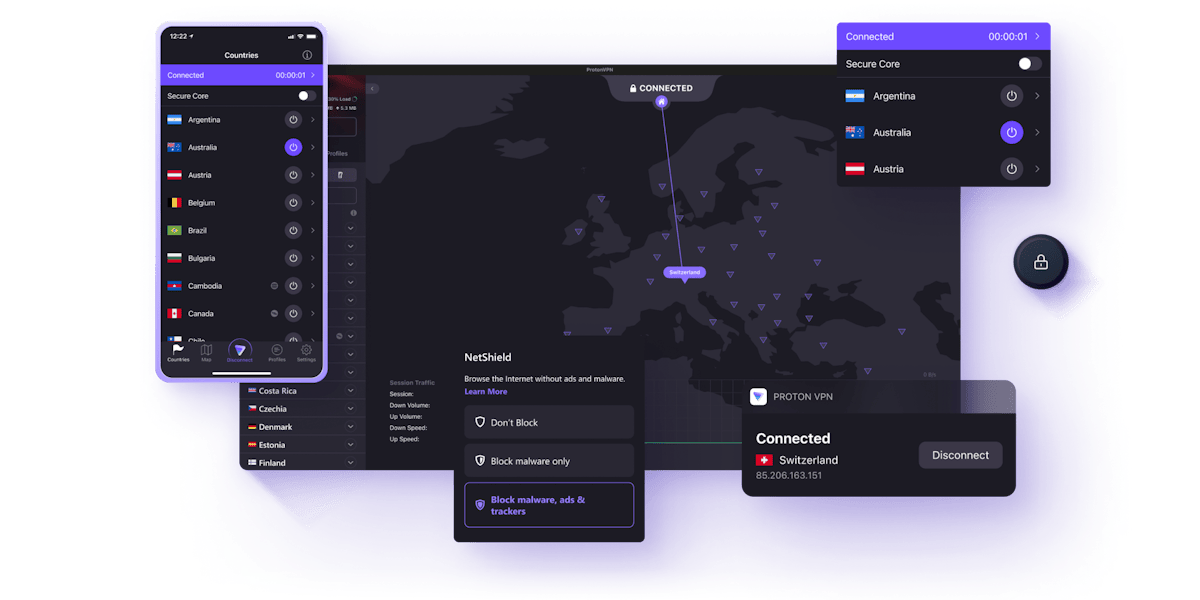
Task: Click the round padlock button
Action: 1041,262
